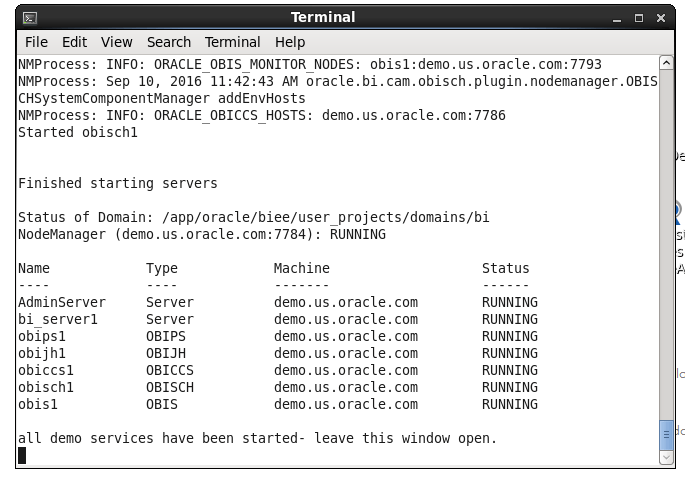This screenshot has width=685, height=479.
Task: Open the Terminal menu
Action: point(232,42)
